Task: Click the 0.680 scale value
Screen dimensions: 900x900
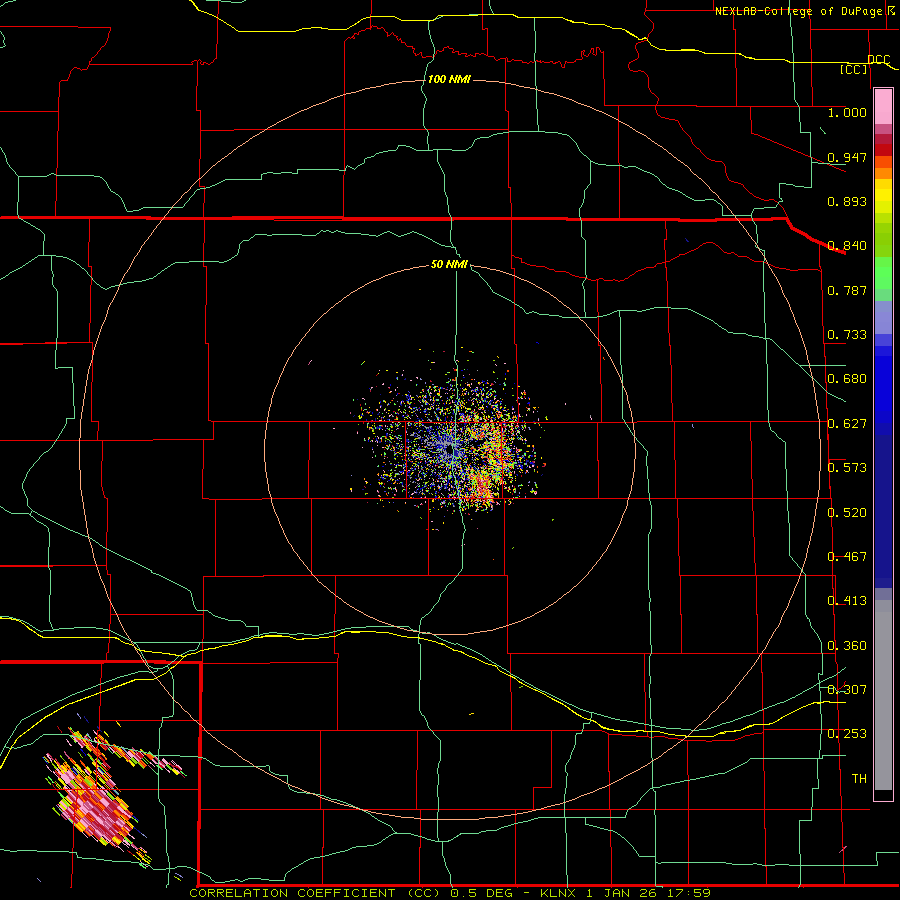Action: [x=847, y=379]
